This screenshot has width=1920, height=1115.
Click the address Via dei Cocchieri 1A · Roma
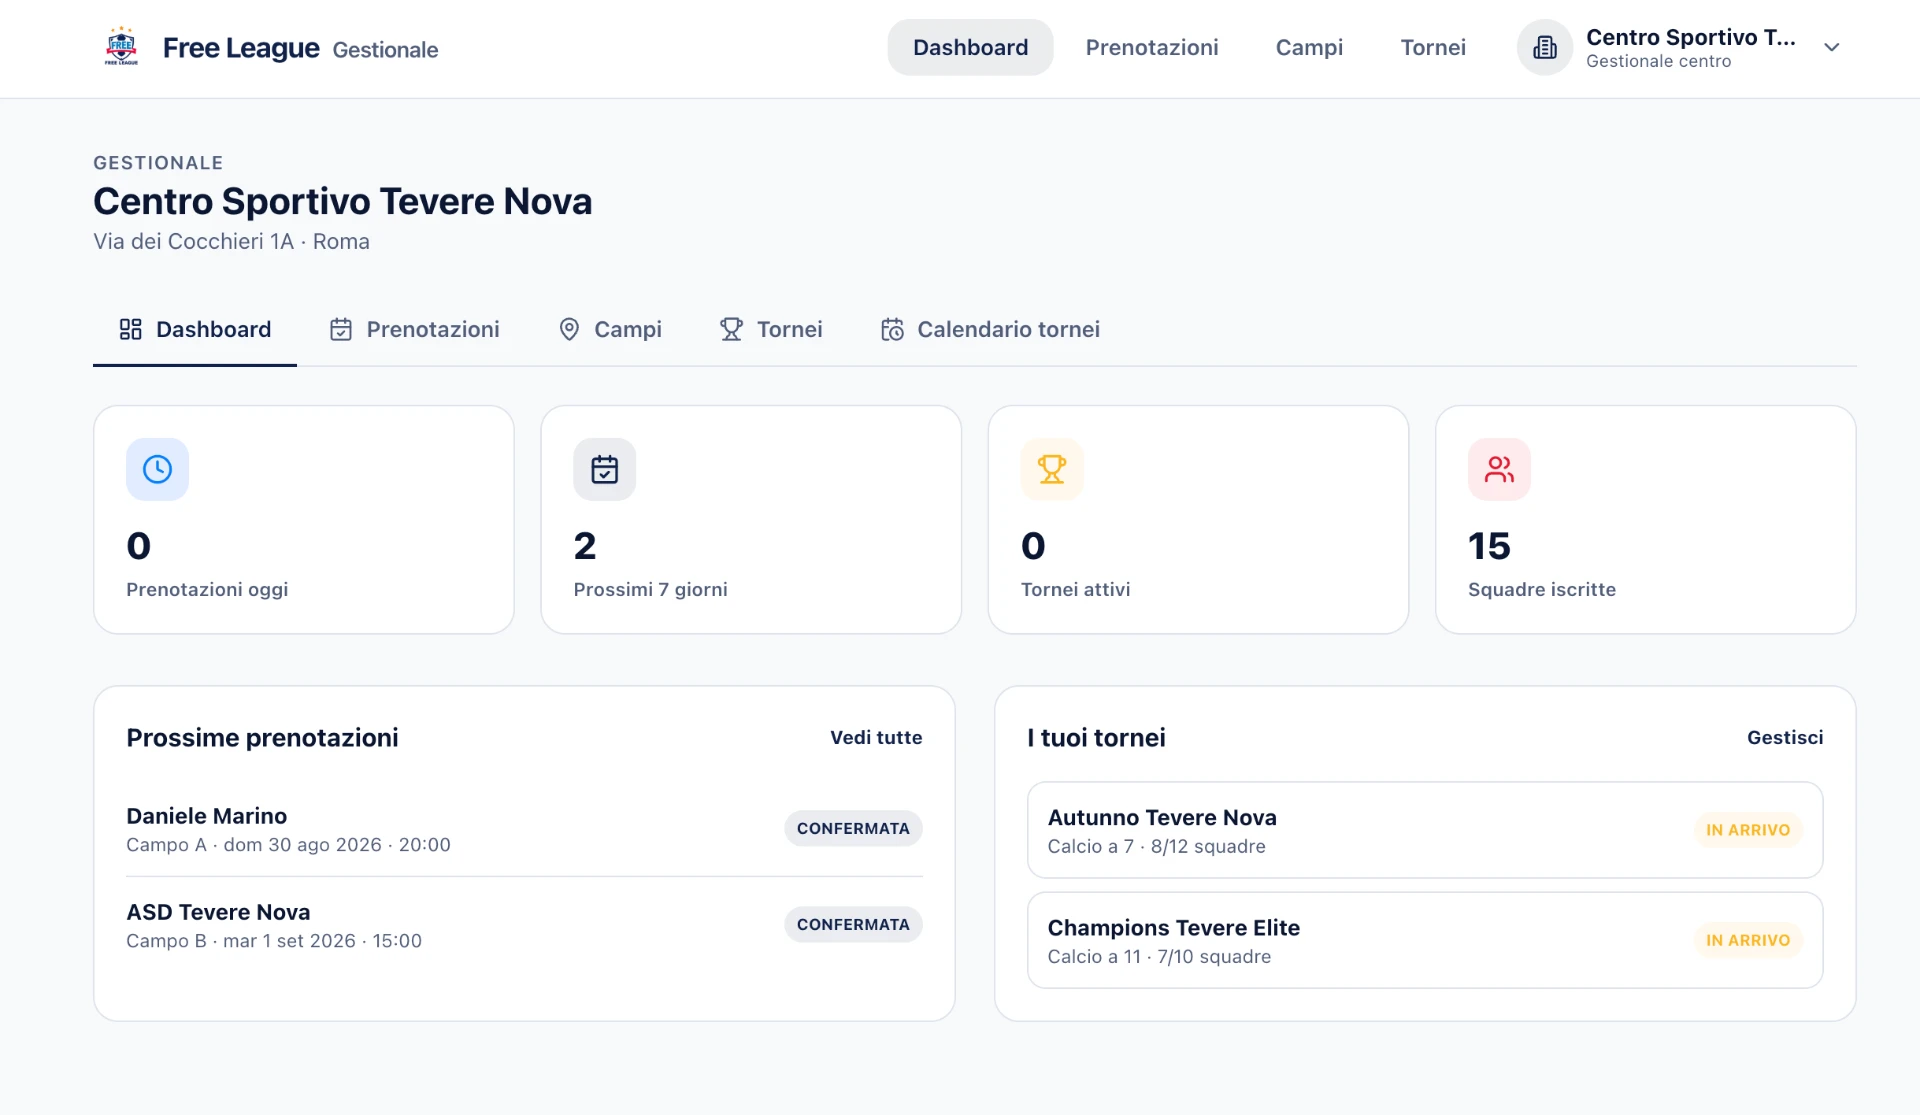[x=231, y=241]
